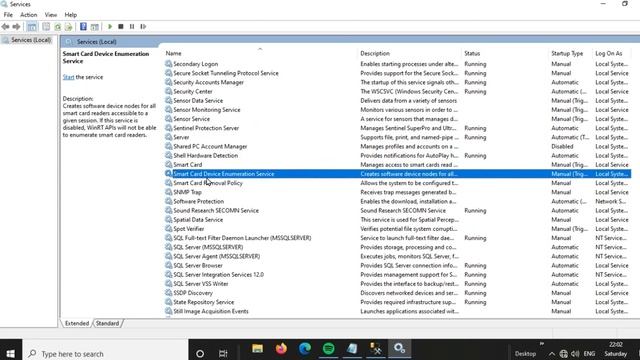Open Microsoft Edge from the taskbar
This screenshot has height=360, width=640.
pyautogui.click(x=305, y=349)
